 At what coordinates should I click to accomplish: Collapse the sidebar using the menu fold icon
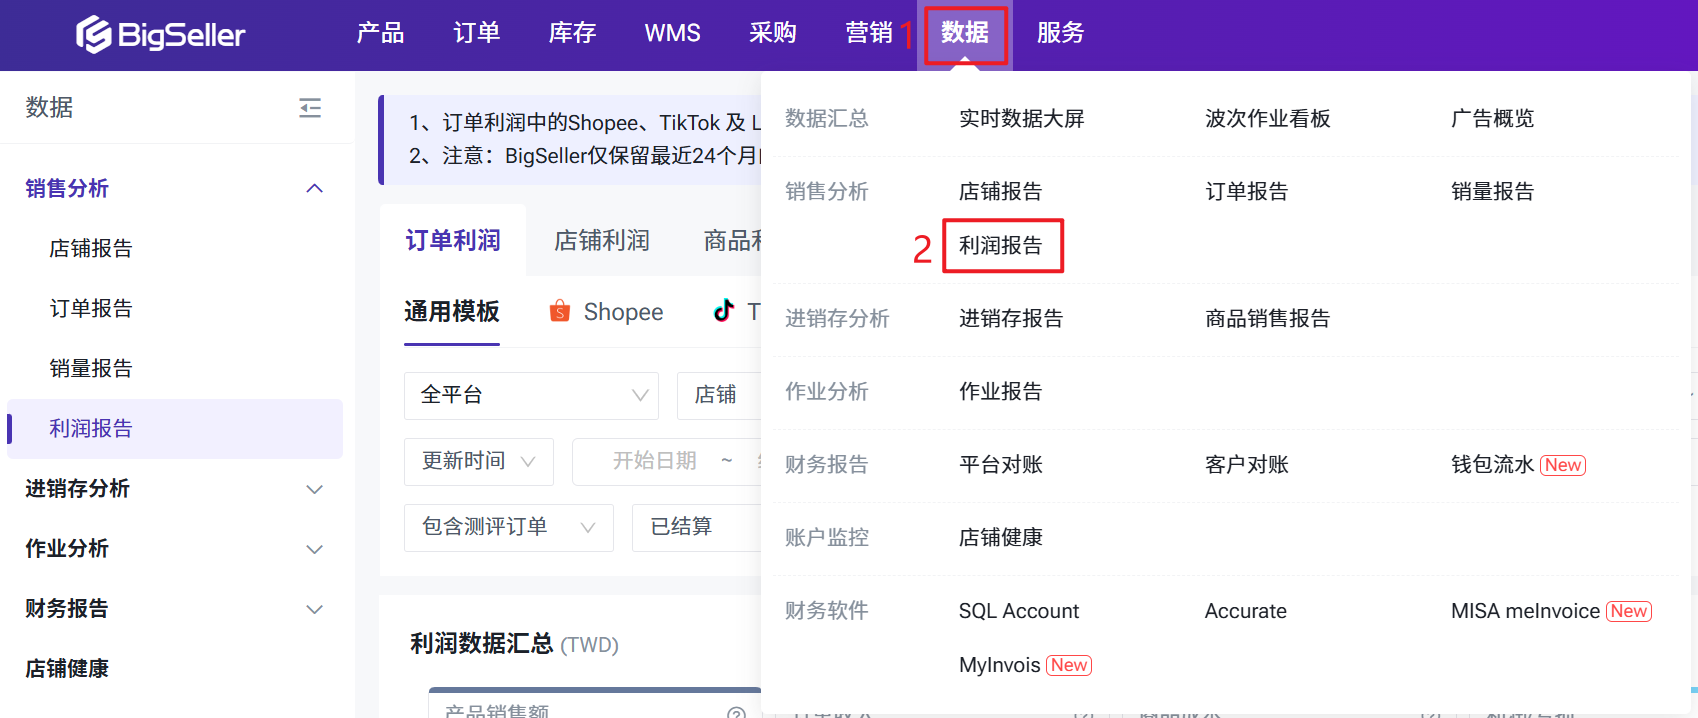[x=310, y=108]
